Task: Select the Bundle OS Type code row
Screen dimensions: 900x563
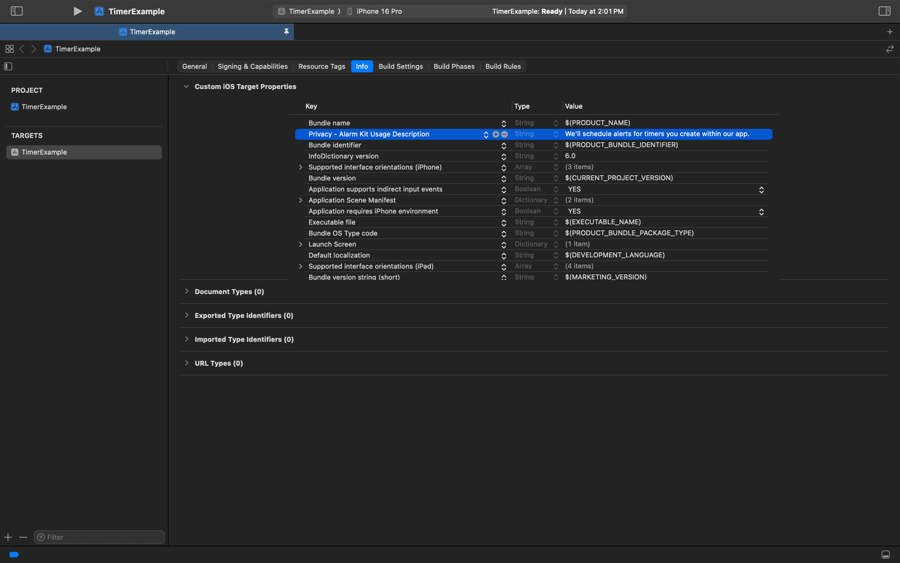Action: (x=532, y=233)
